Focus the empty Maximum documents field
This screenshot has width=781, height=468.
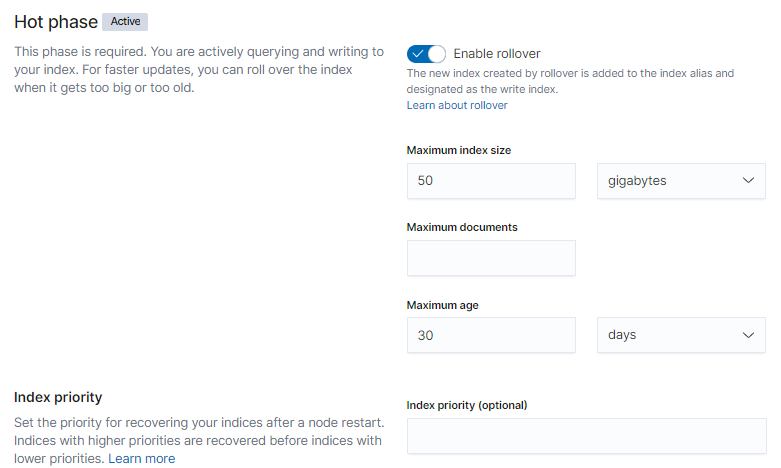[x=491, y=258]
